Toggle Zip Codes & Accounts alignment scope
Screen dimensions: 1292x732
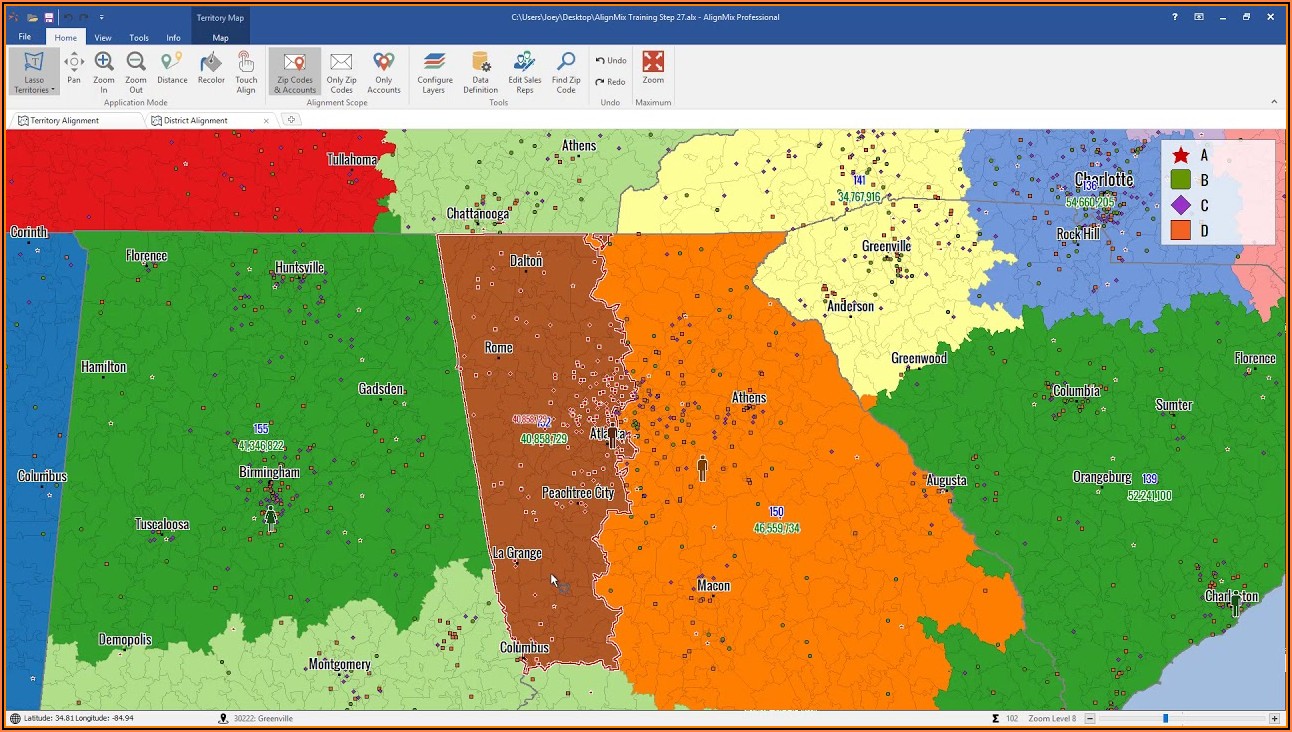(x=295, y=70)
